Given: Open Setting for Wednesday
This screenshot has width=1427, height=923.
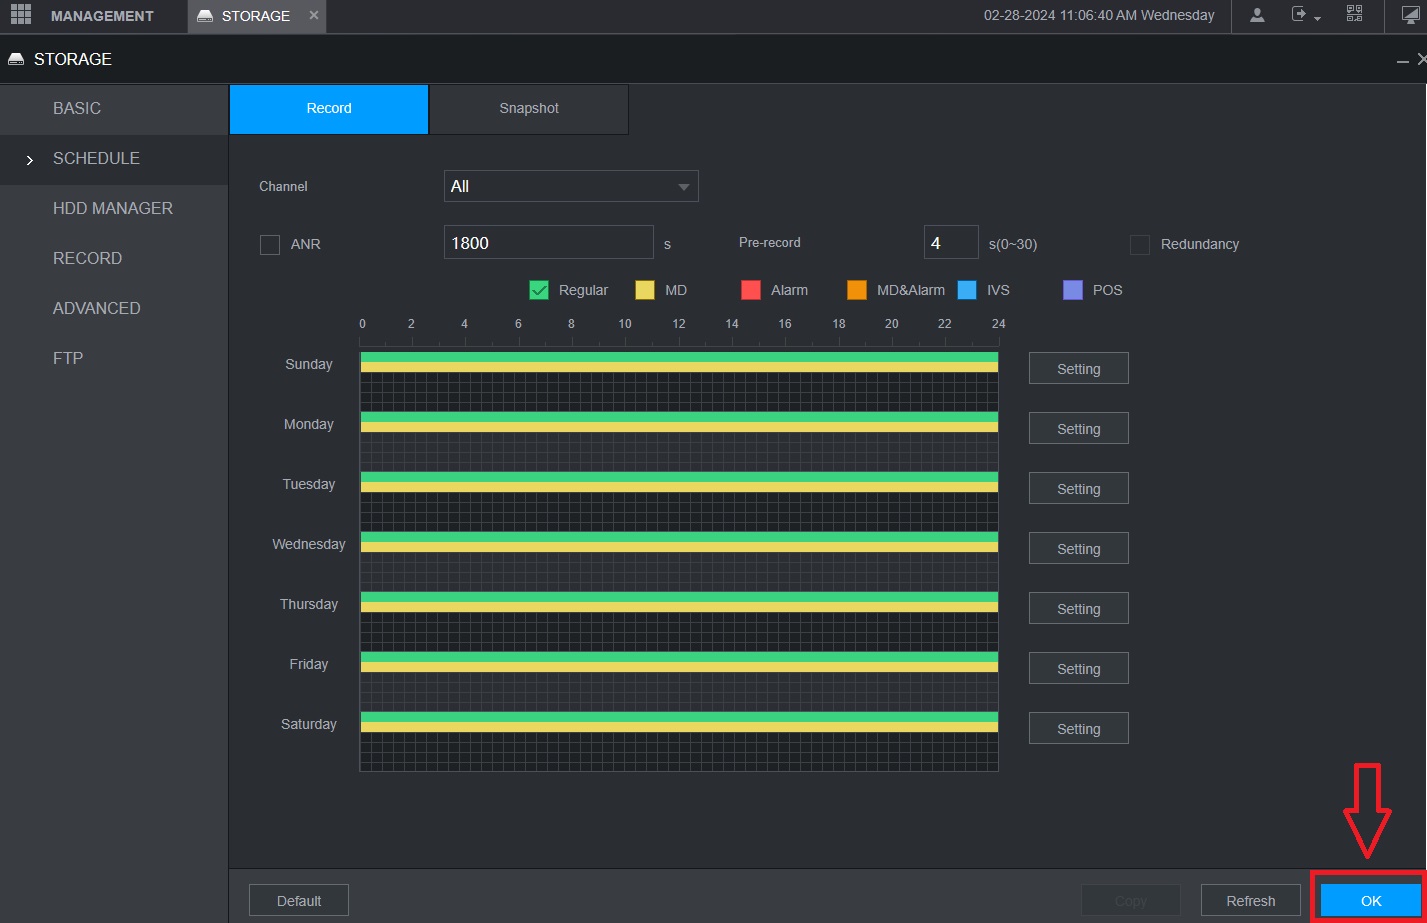Looking at the screenshot, I should click(1079, 548).
